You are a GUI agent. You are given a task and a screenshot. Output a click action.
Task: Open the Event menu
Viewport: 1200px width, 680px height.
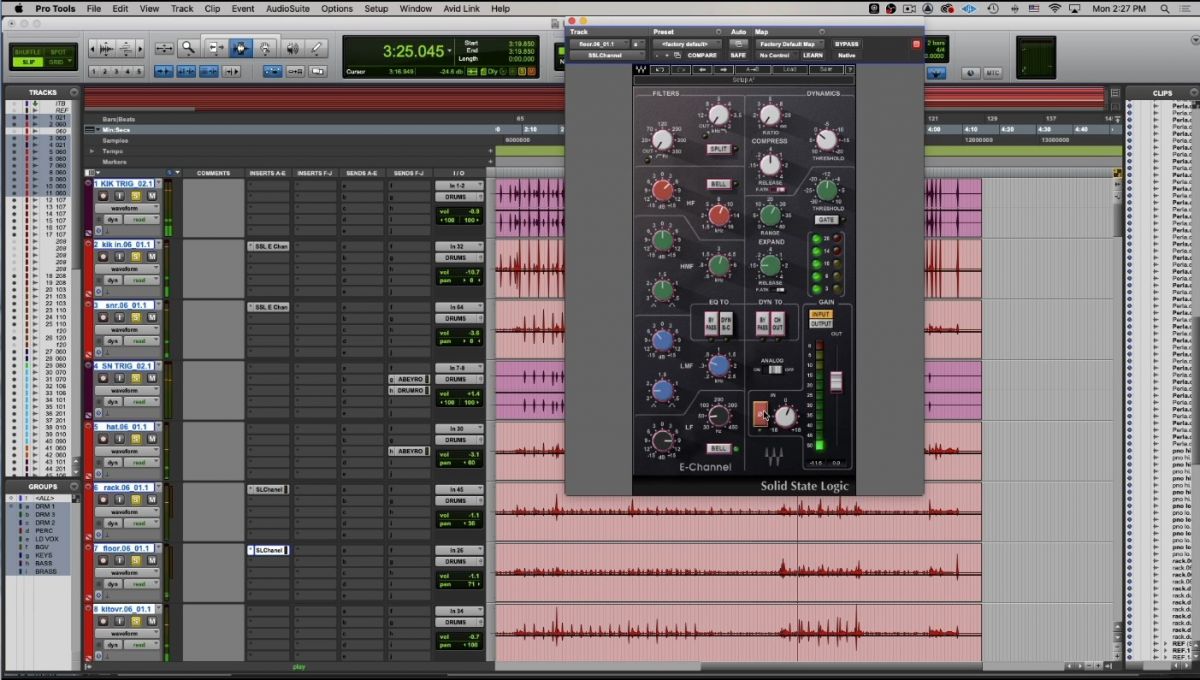click(242, 8)
